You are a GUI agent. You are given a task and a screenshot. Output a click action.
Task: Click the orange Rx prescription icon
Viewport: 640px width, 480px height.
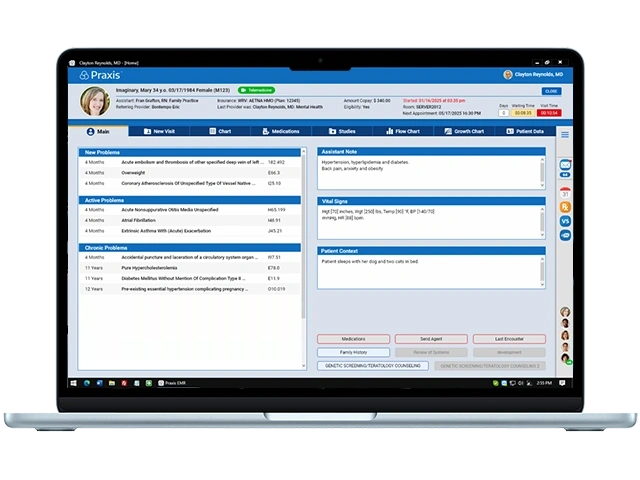[x=565, y=207]
